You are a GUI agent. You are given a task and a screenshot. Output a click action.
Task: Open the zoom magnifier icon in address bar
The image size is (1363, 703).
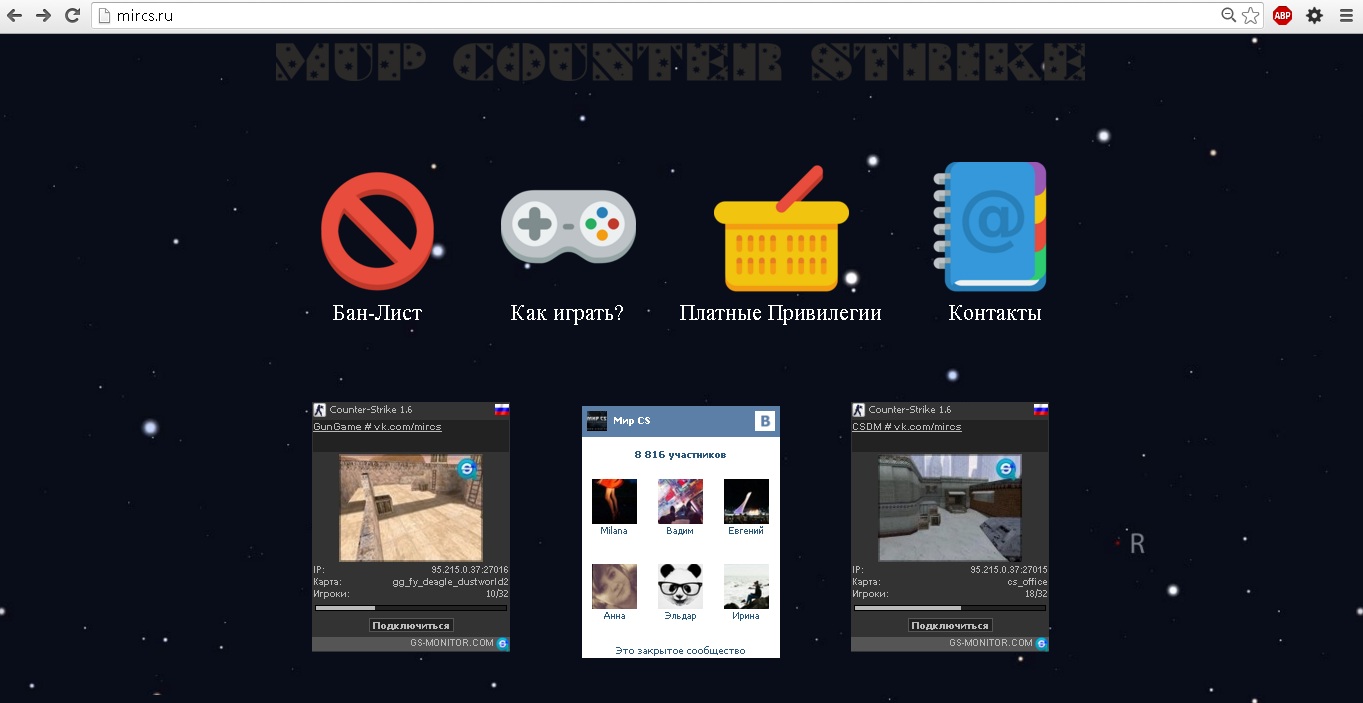1229,15
